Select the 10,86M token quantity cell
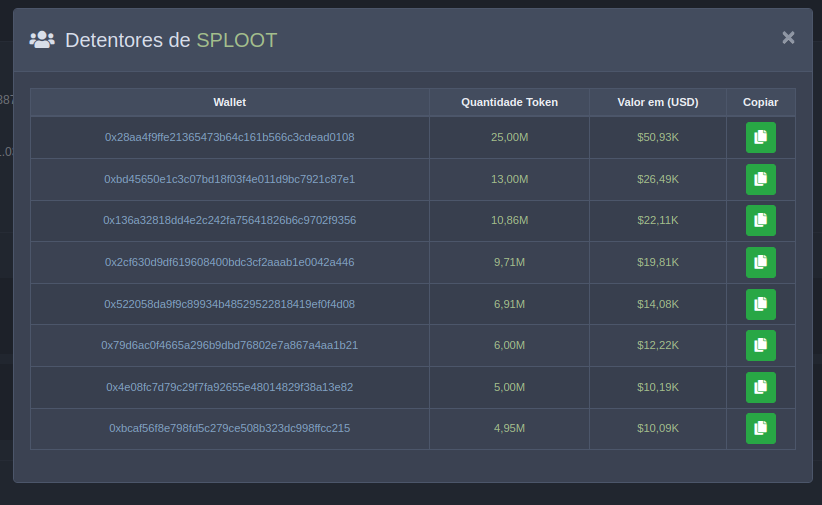Screen dimensions: 822x505 tap(510, 220)
